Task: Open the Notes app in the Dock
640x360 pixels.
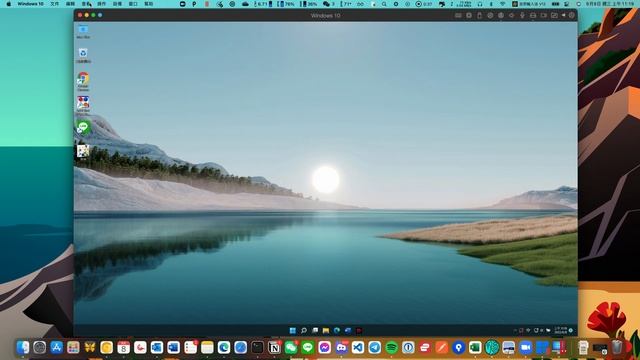Action: pos(207,347)
